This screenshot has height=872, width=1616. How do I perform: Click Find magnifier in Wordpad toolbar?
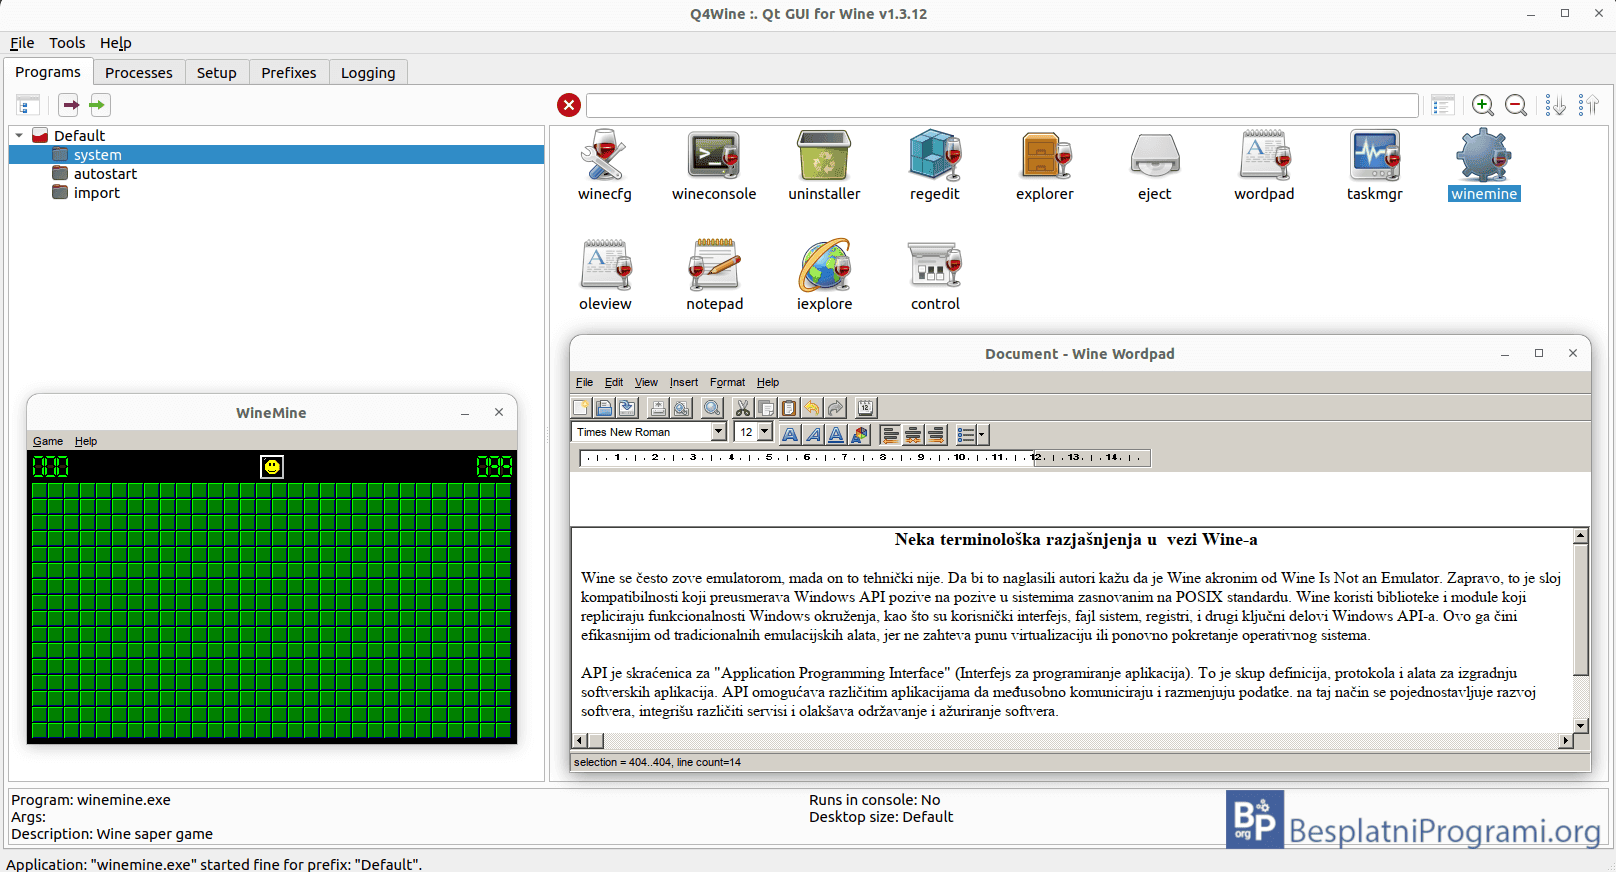tap(712, 407)
